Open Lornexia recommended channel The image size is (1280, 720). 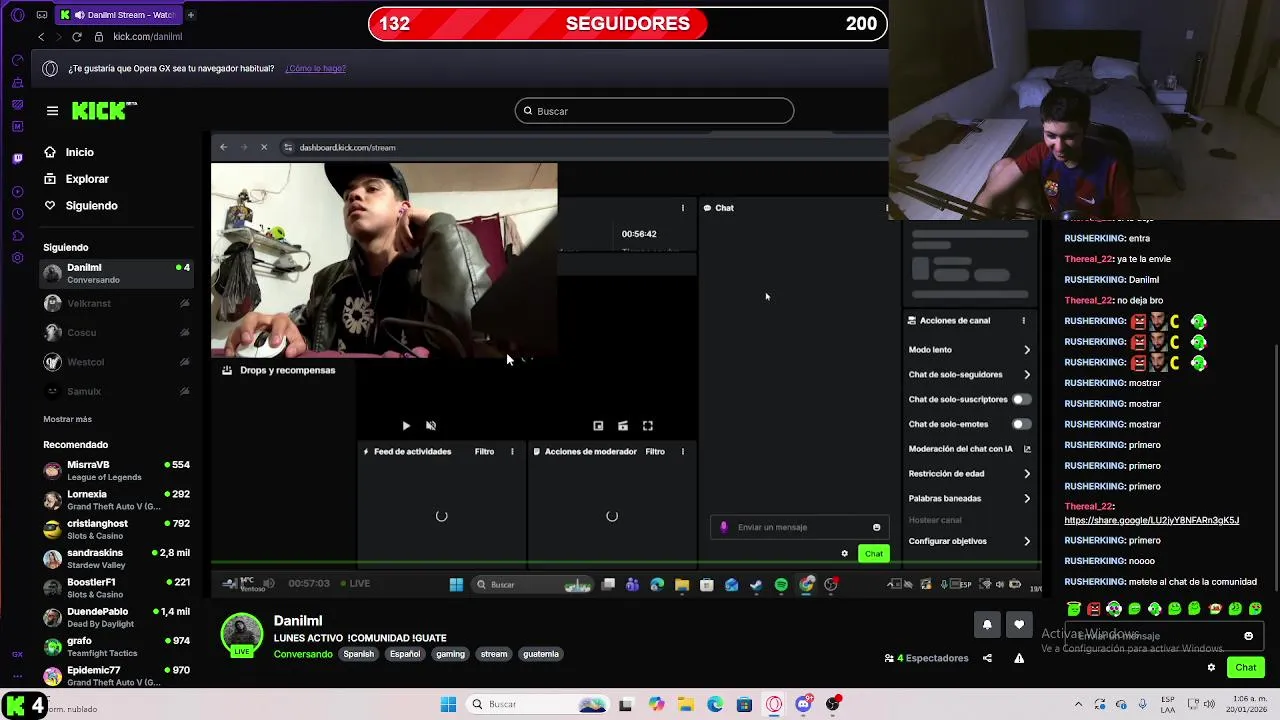pyautogui.click(x=116, y=500)
